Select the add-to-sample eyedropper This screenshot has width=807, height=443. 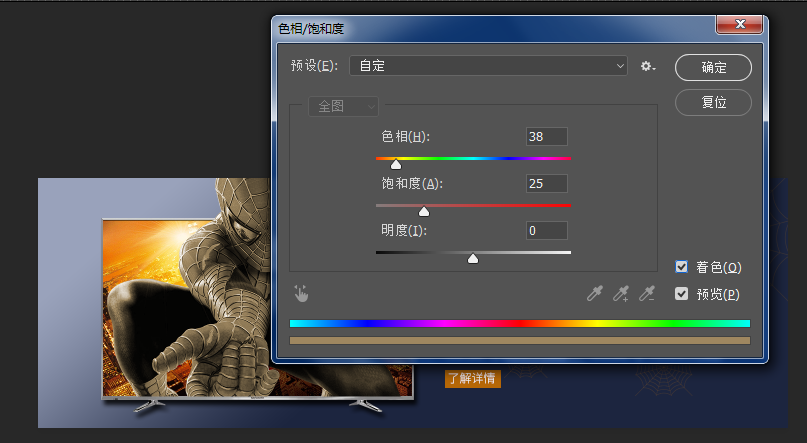(x=621, y=294)
